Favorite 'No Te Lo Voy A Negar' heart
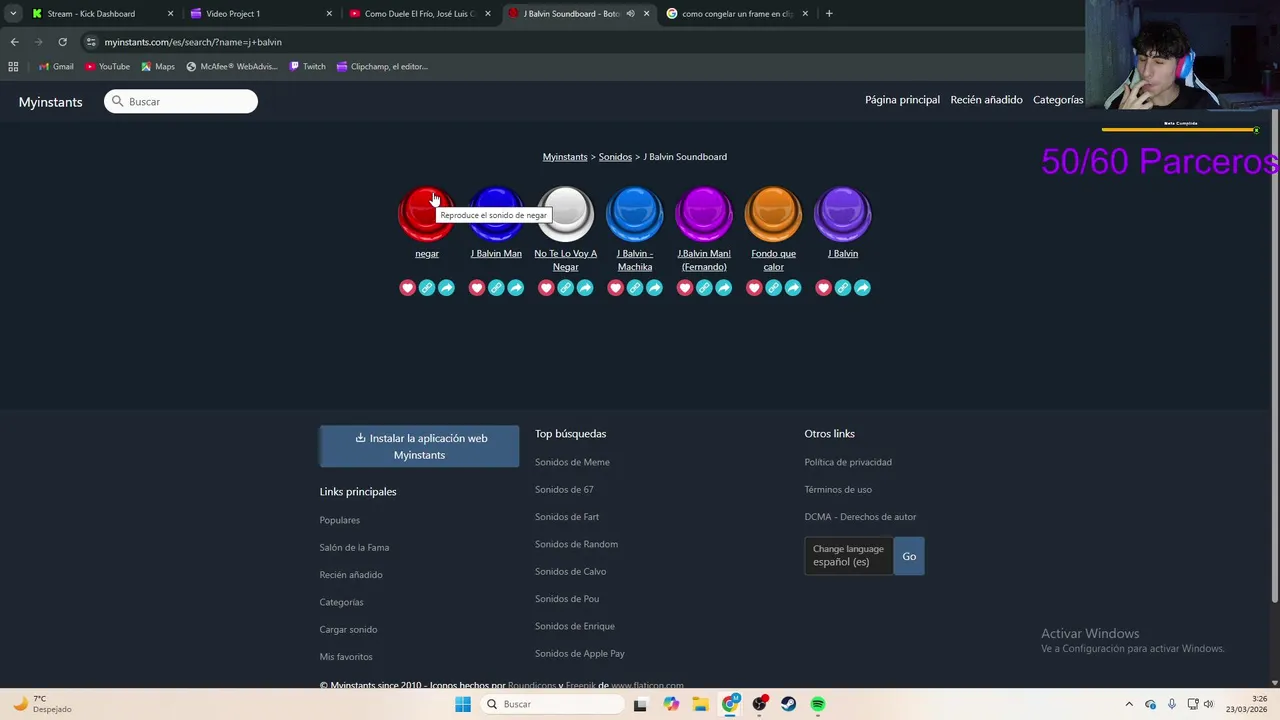This screenshot has width=1280, height=720. click(546, 288)
